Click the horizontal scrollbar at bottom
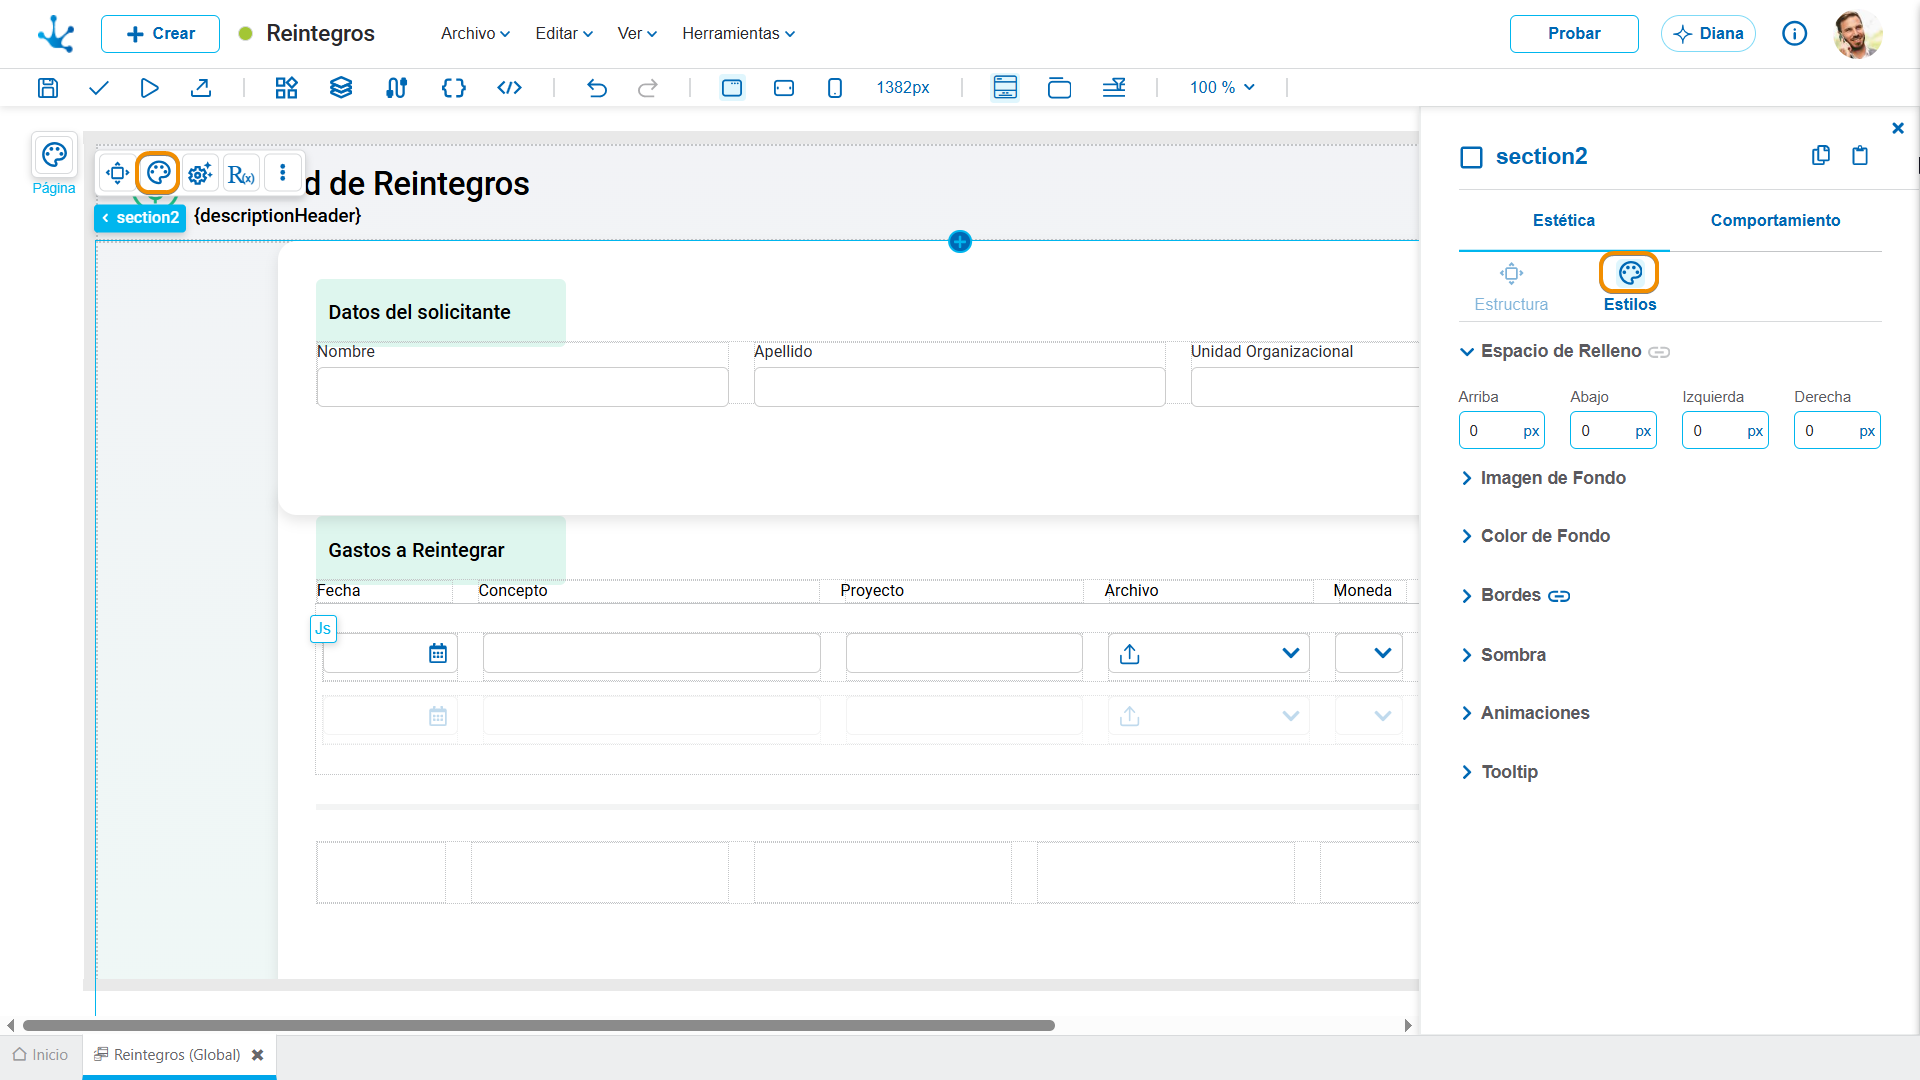This screenshot has width=1920, height=1080. [x=538, y=1025]
